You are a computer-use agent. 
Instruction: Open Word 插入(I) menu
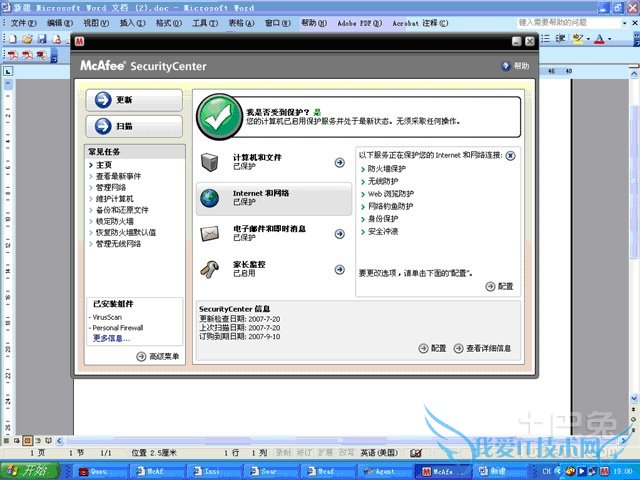click(132, 23)
